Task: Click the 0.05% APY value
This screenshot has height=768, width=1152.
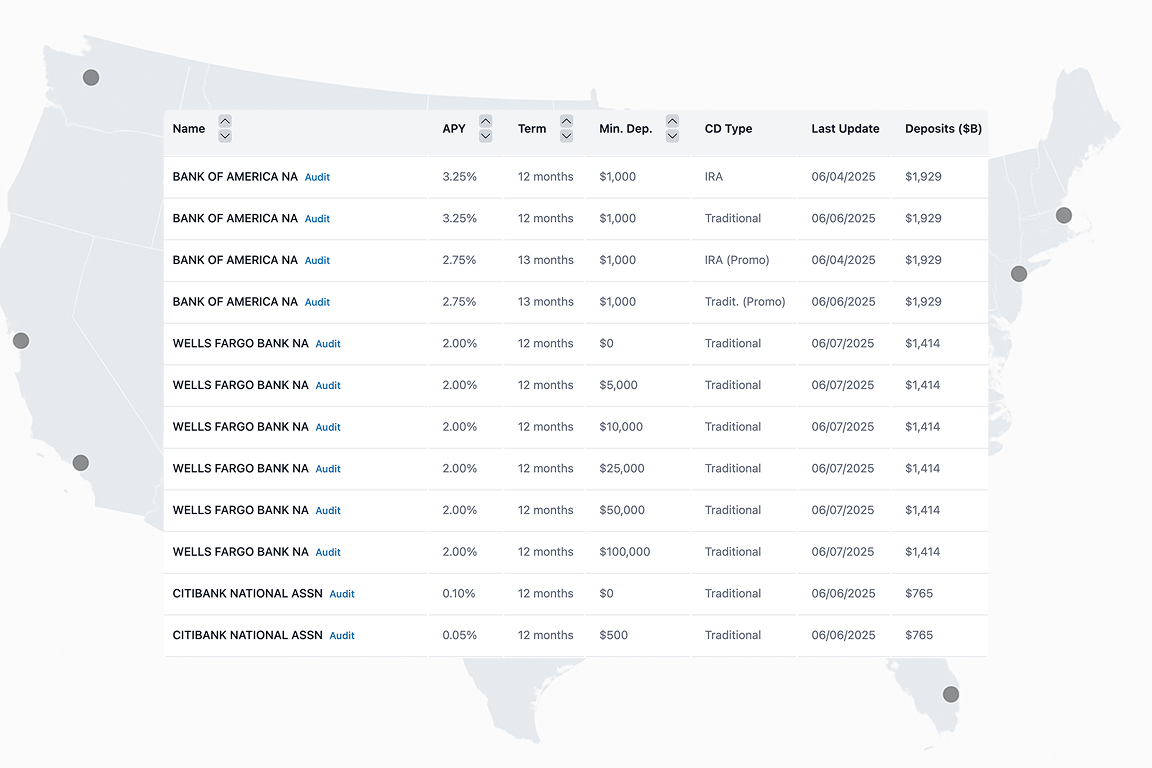Action: pos(459,635)
